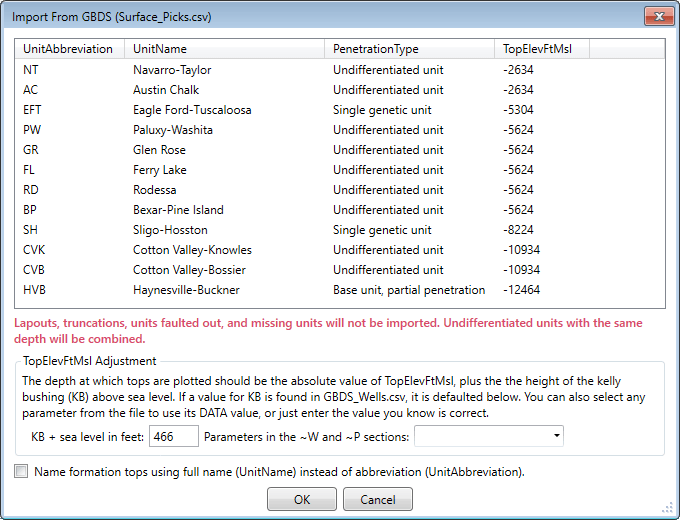
Task: Select the Cotton Valley-Bossier unit name
Action: click(190, 269)
